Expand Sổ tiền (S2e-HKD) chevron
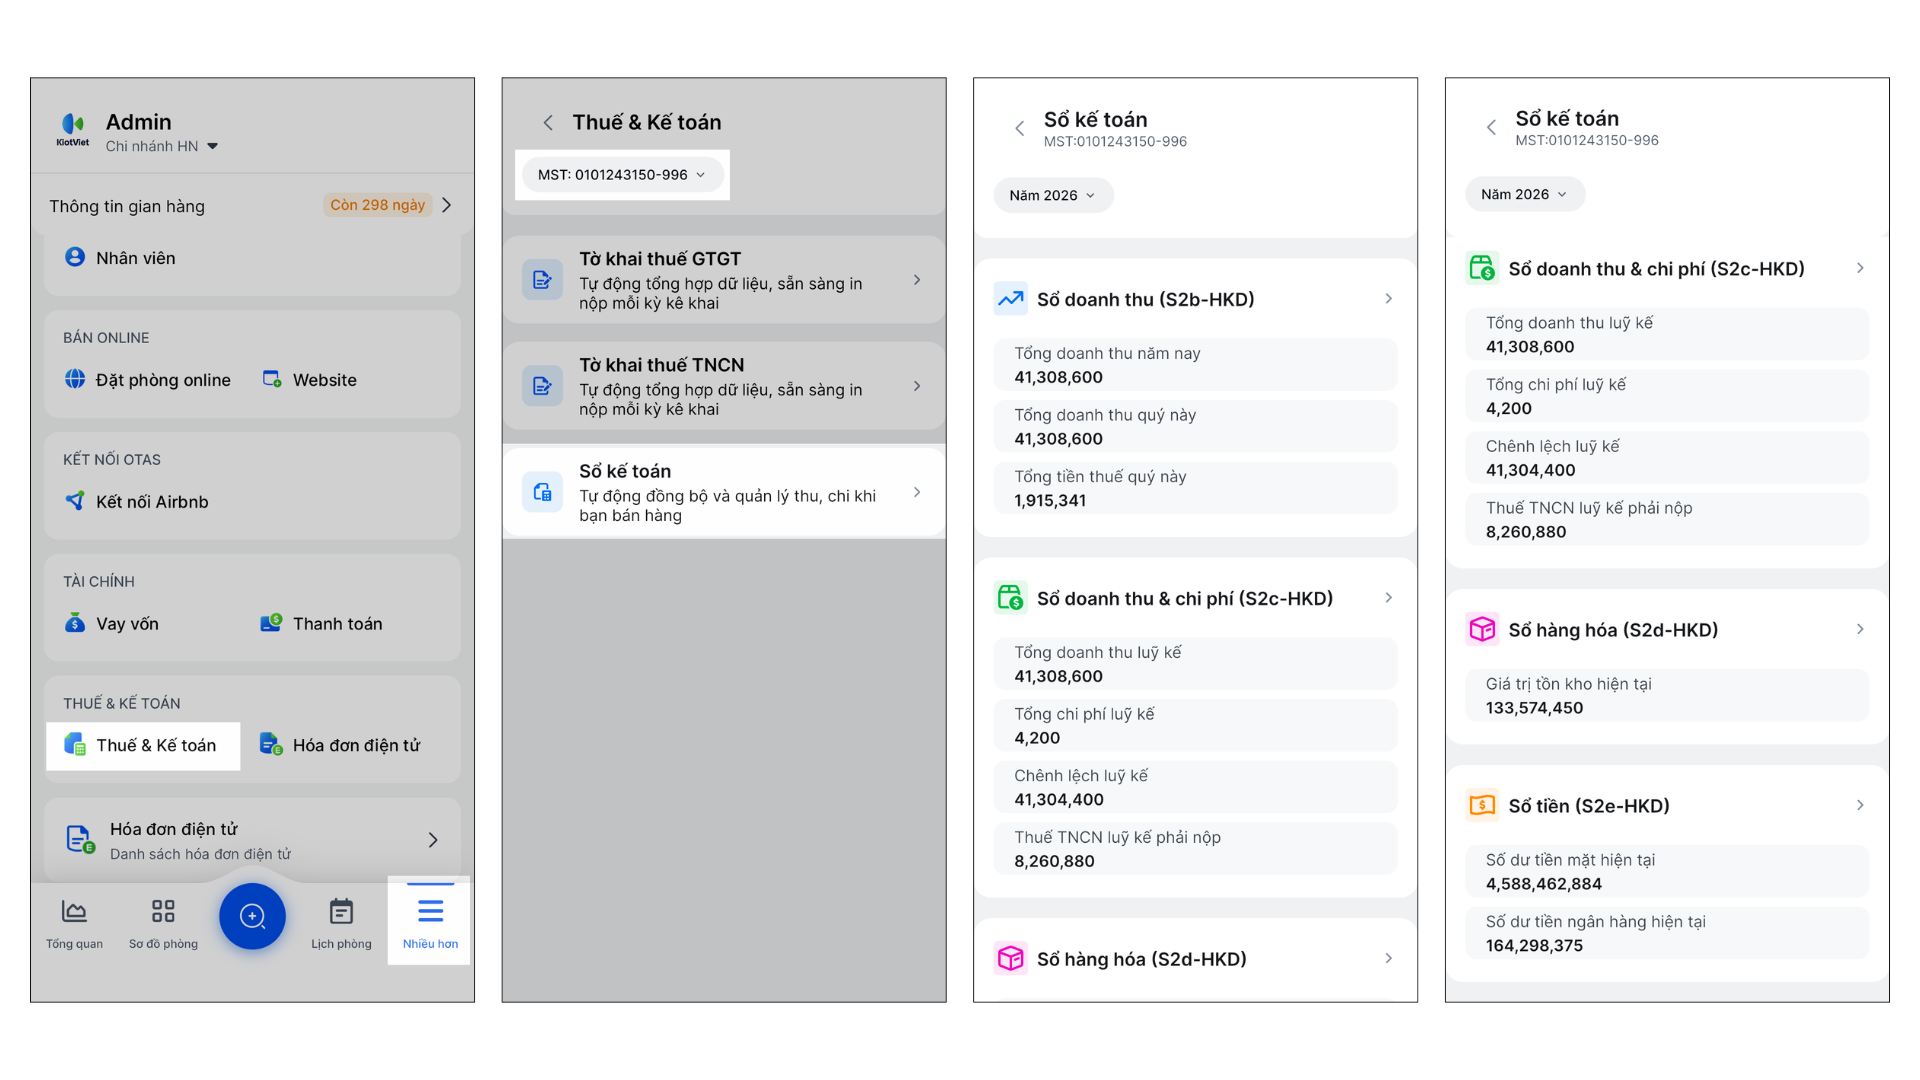The width and height of the screenshot is (1920, 1080). (1859, 806)
